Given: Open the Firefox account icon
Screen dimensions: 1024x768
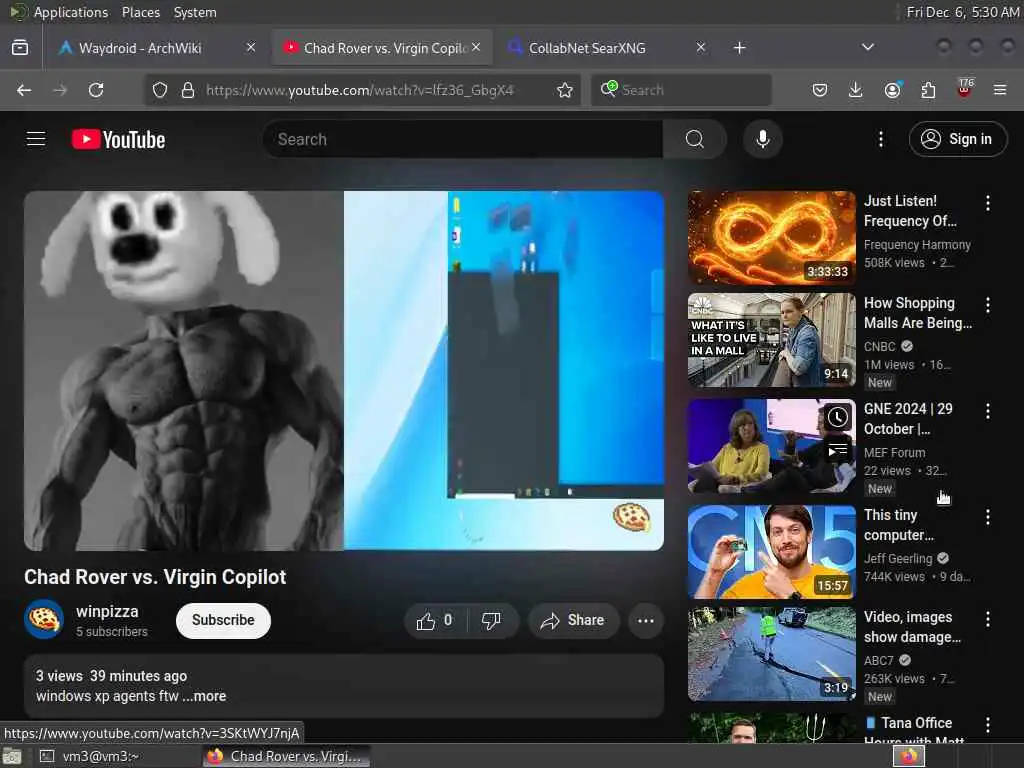Looking at the screenshot, I should 892,90.
